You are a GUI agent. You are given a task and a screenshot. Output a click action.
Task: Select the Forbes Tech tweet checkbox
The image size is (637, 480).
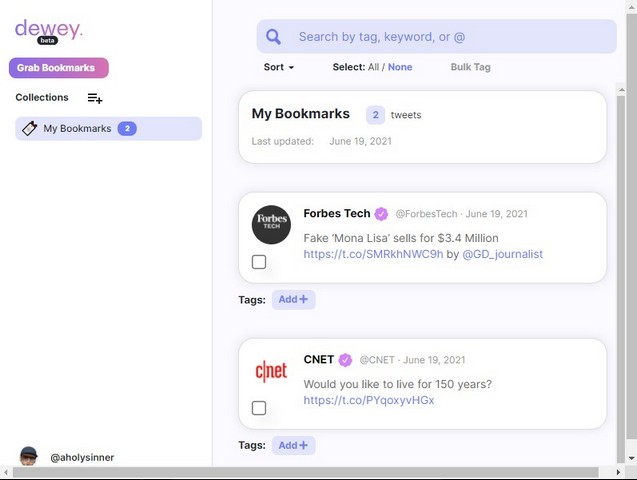(259, 262)
